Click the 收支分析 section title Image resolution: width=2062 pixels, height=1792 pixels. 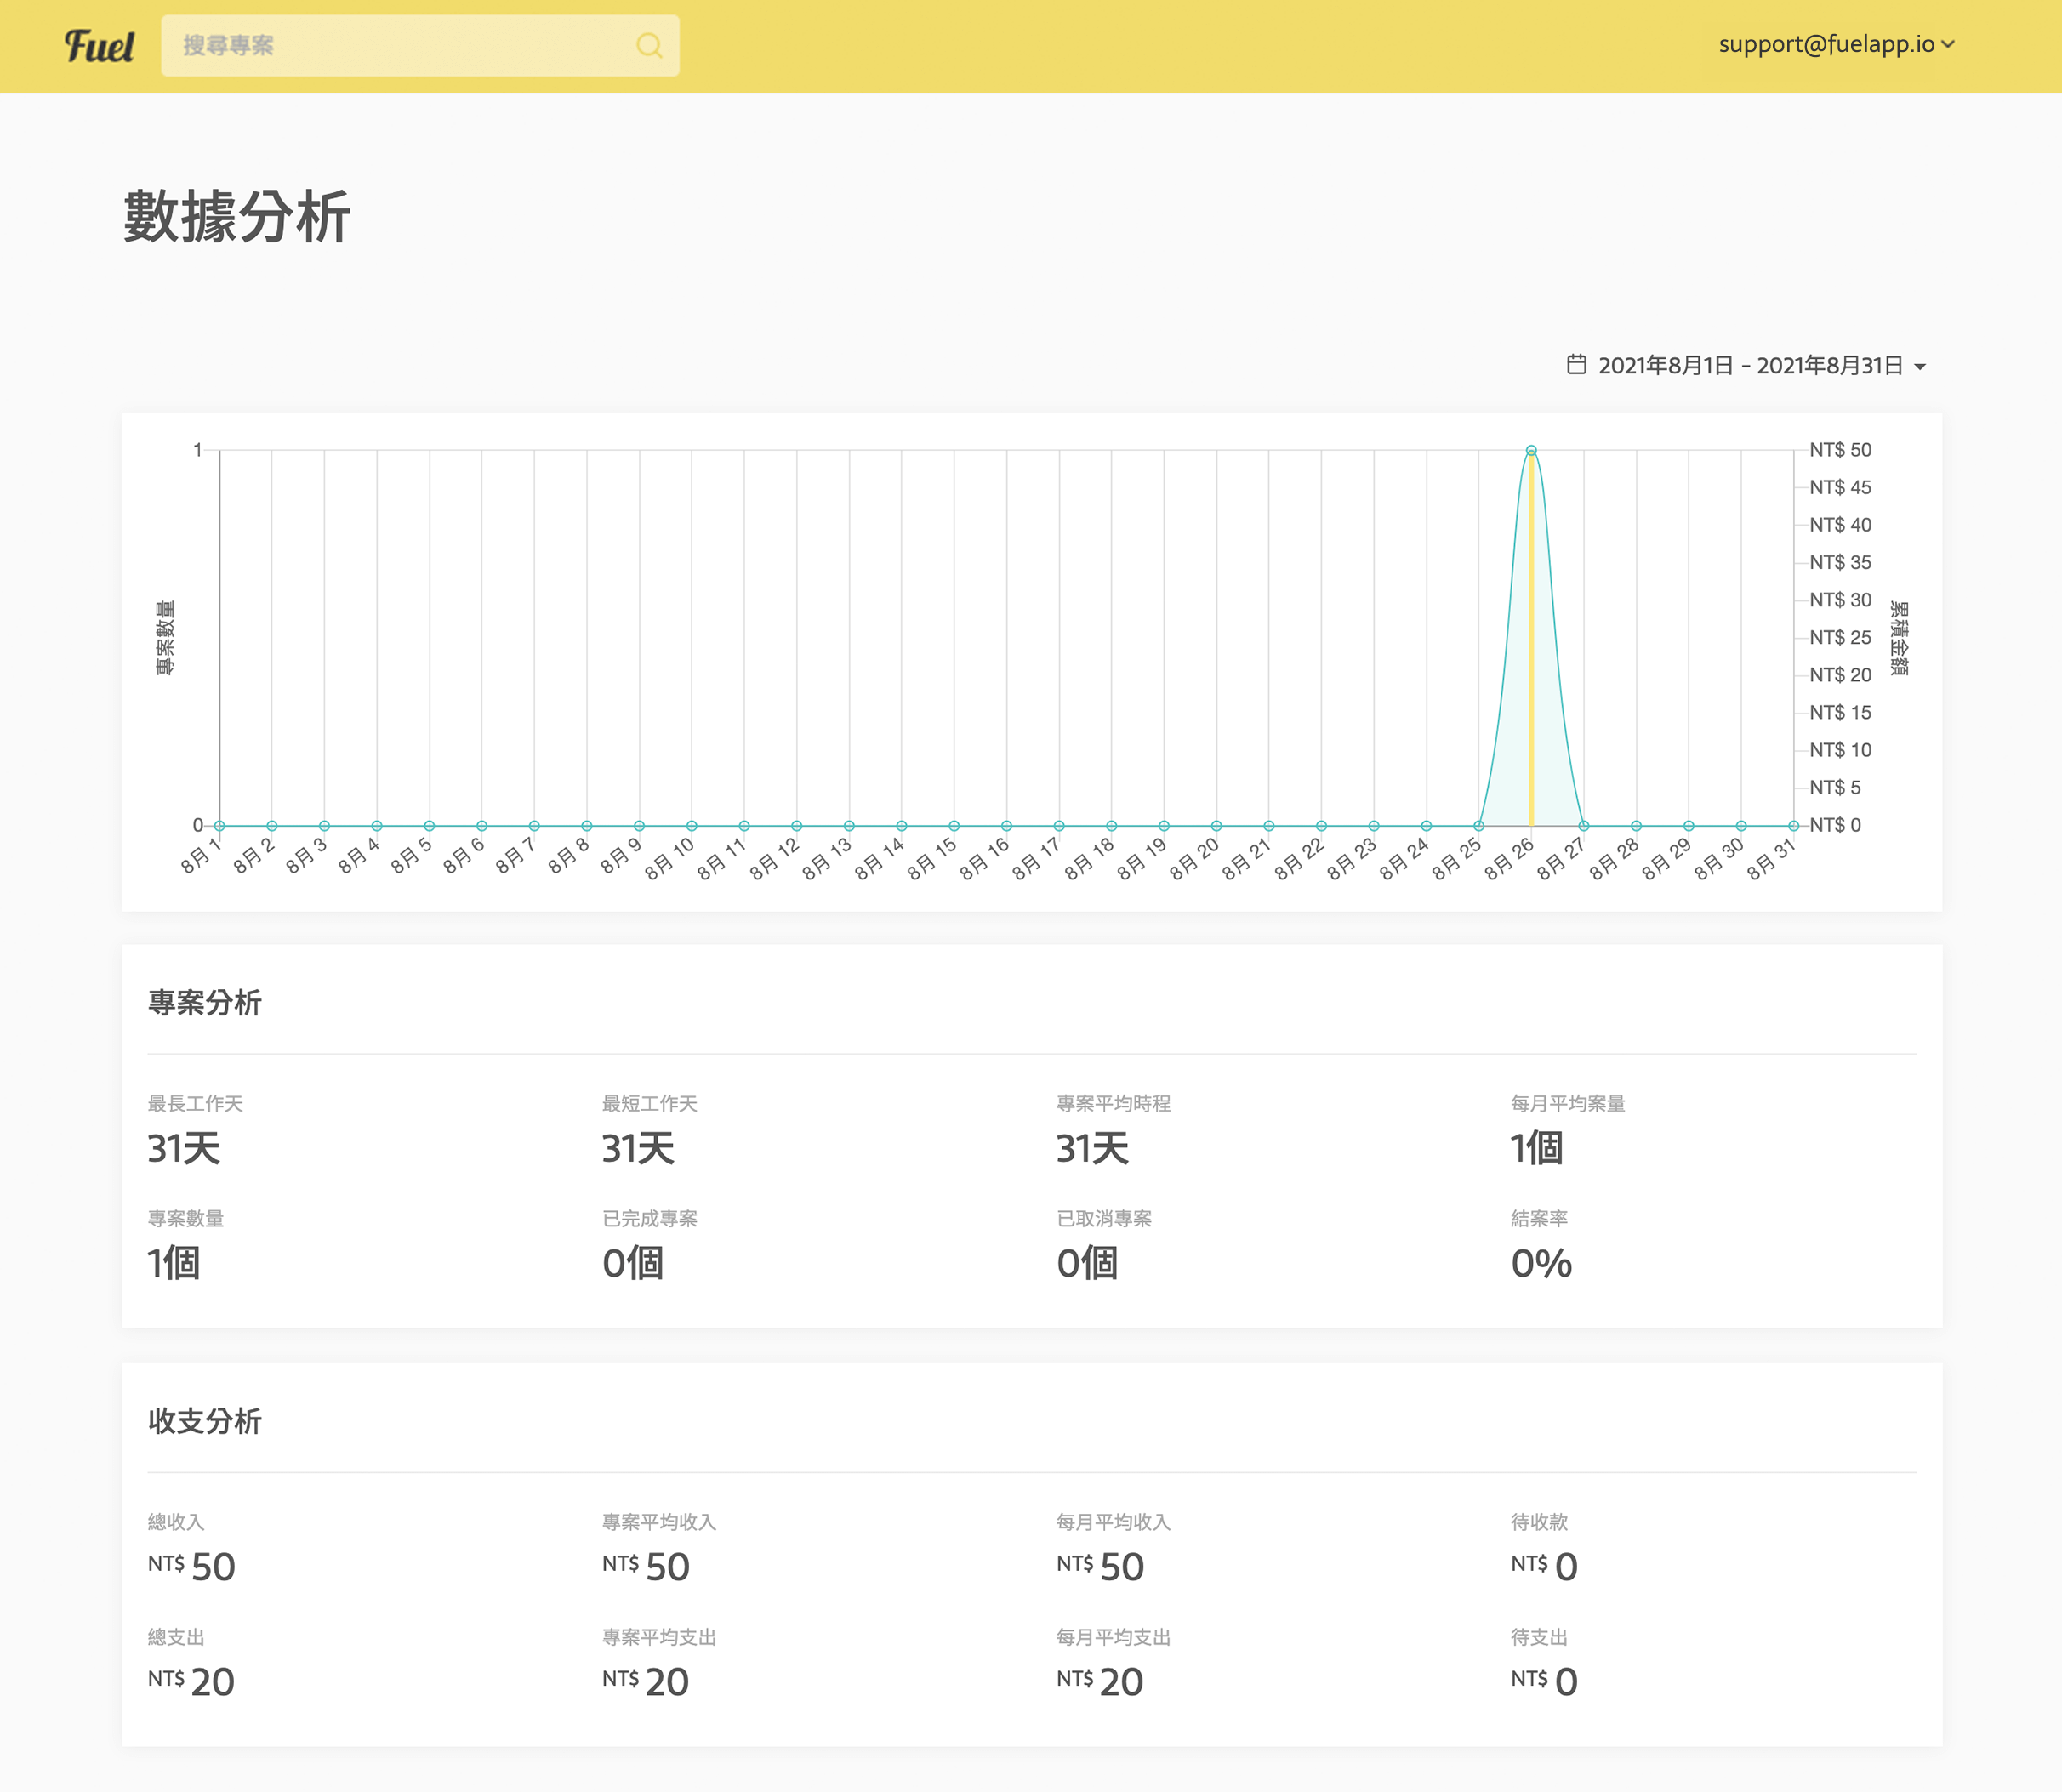(205, 1421)
